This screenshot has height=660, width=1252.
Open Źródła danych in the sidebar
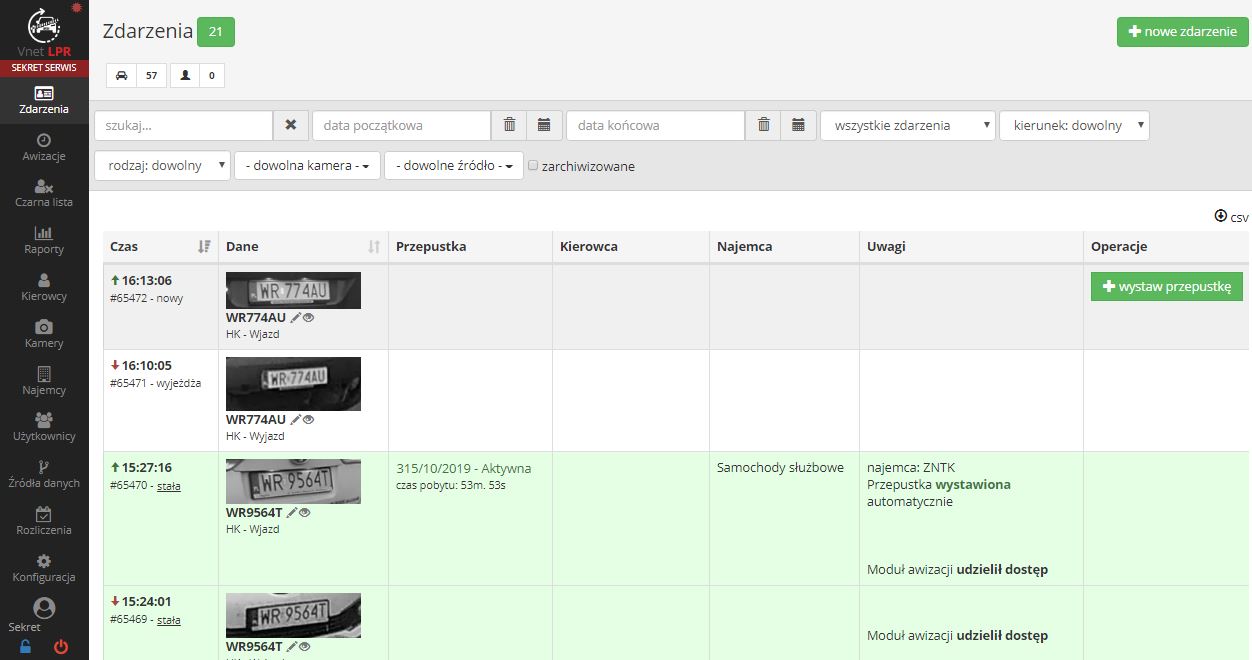pos(44,475)
